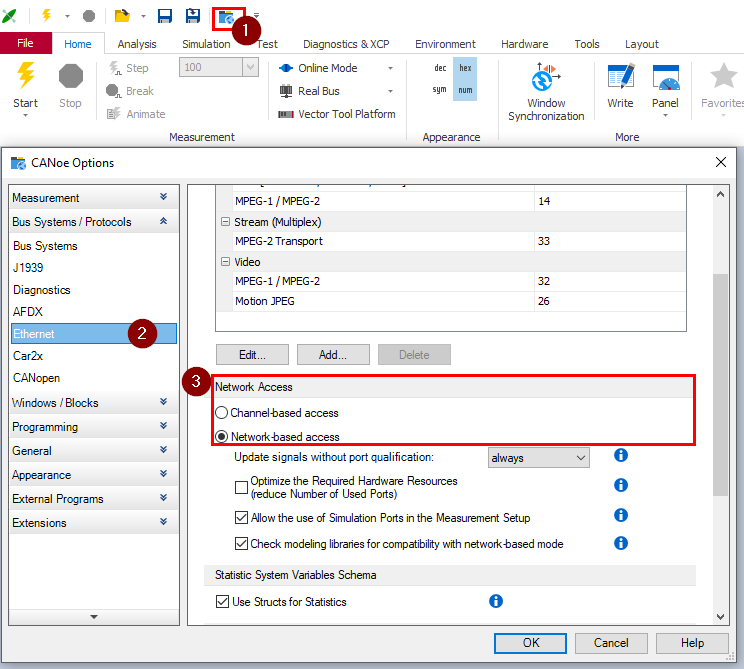Open the Diagnostics & XCP tab
744x669 pixels.
click(x=346, y=44)
